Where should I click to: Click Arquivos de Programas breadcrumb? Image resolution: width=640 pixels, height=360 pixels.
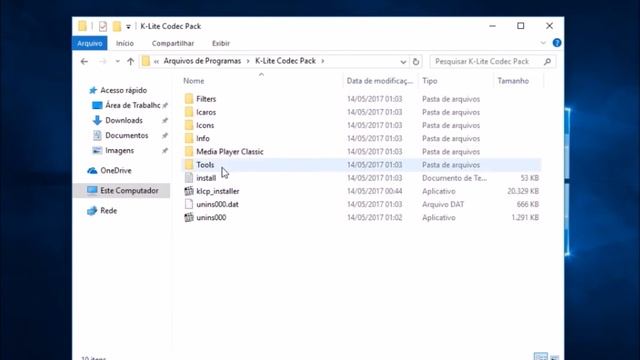pos(202,61)
